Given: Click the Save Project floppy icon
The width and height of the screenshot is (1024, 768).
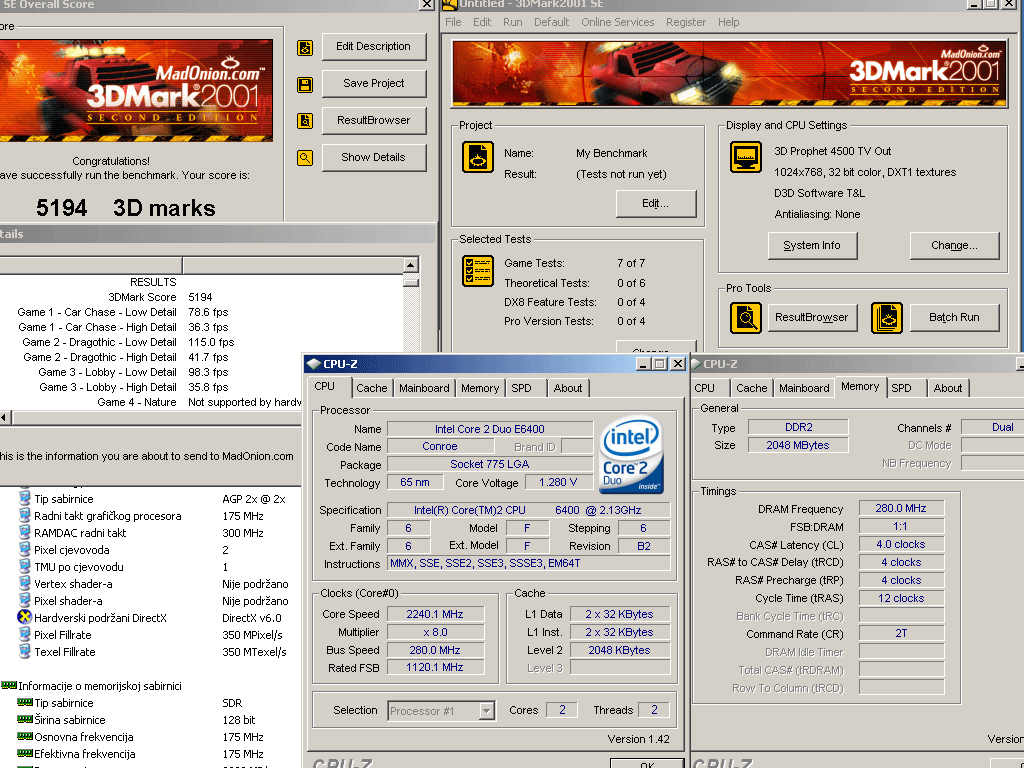Looking at the screenshot, I should coord(305,84).
